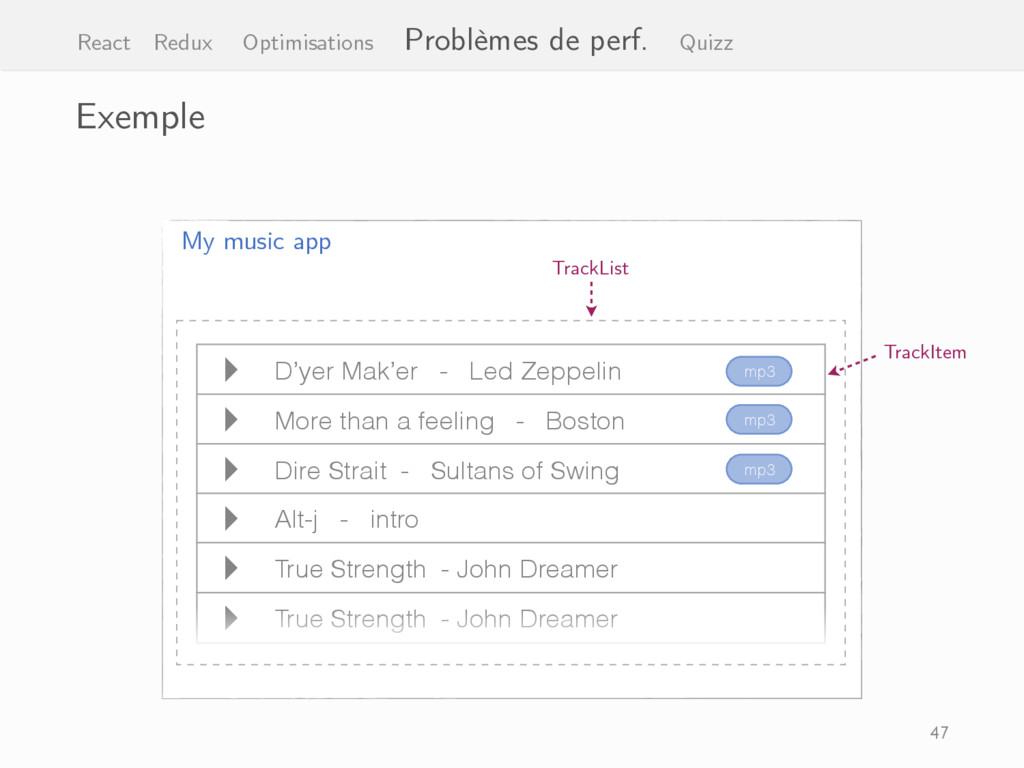The height and width of the screenshot is (768, 1024).
Task: Click mp3 badge on D'yer Mak'er row
Action: (x=759, y=371)
